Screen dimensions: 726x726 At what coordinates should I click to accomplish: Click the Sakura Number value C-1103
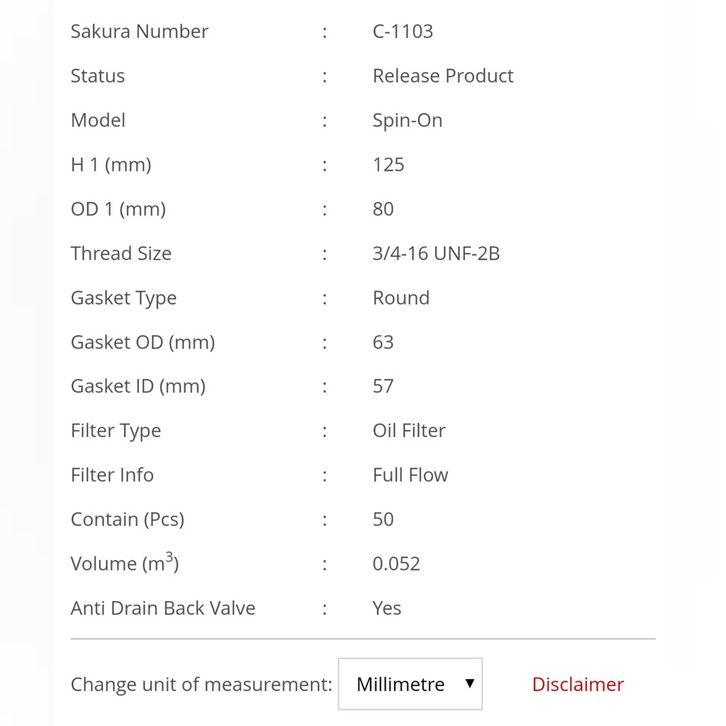tap(402, 31)
